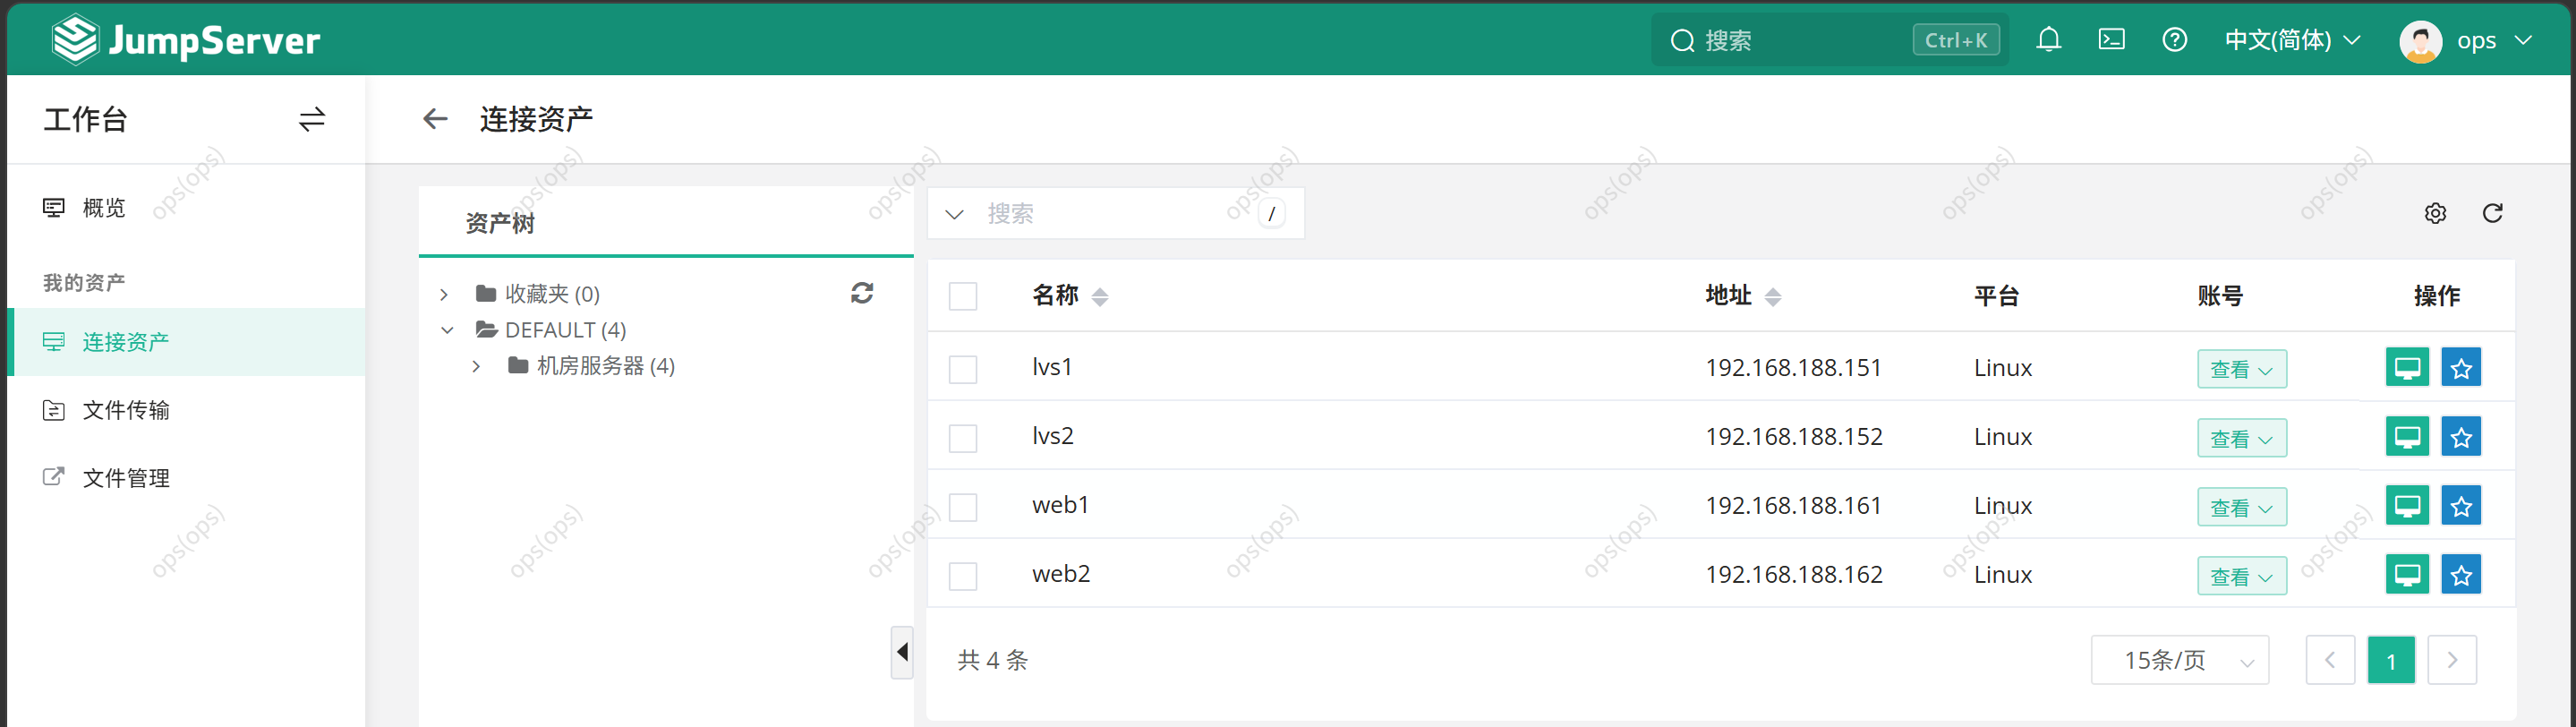
Task: Check the lvs2 row checkbox
Action: coord(963,438)
